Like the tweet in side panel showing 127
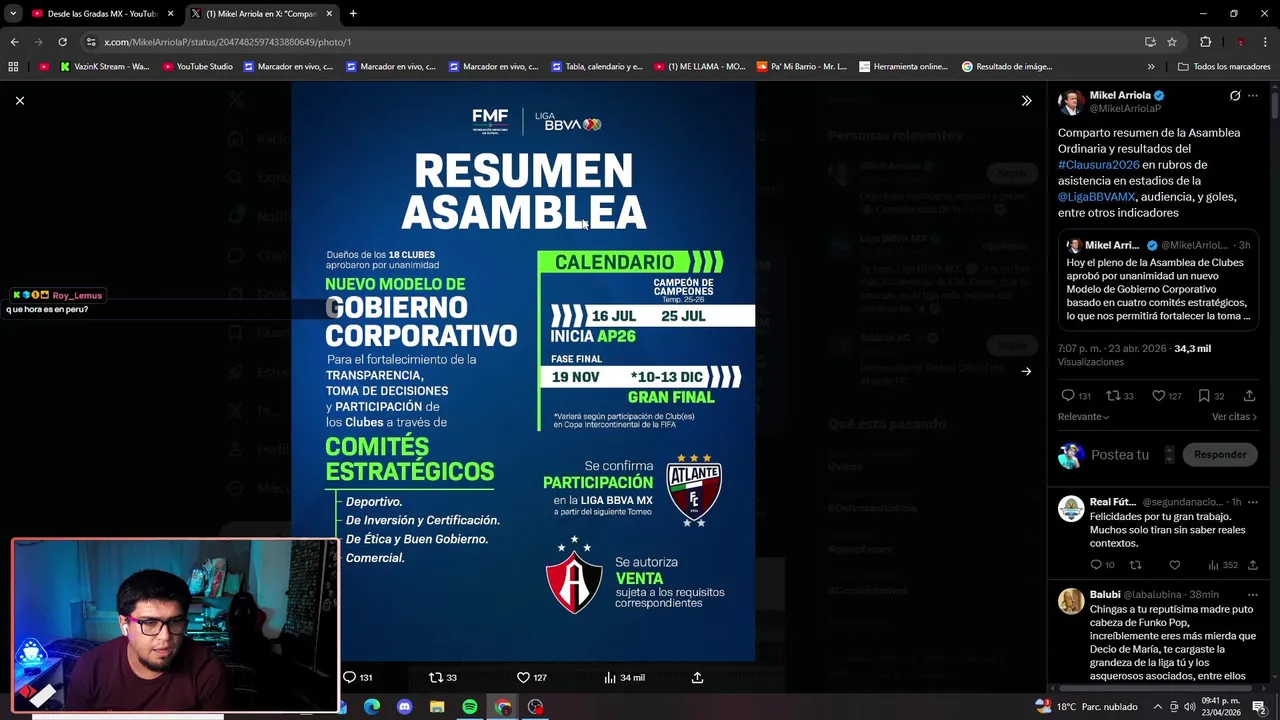The image size is (1280, 720). pos(1158,396)
